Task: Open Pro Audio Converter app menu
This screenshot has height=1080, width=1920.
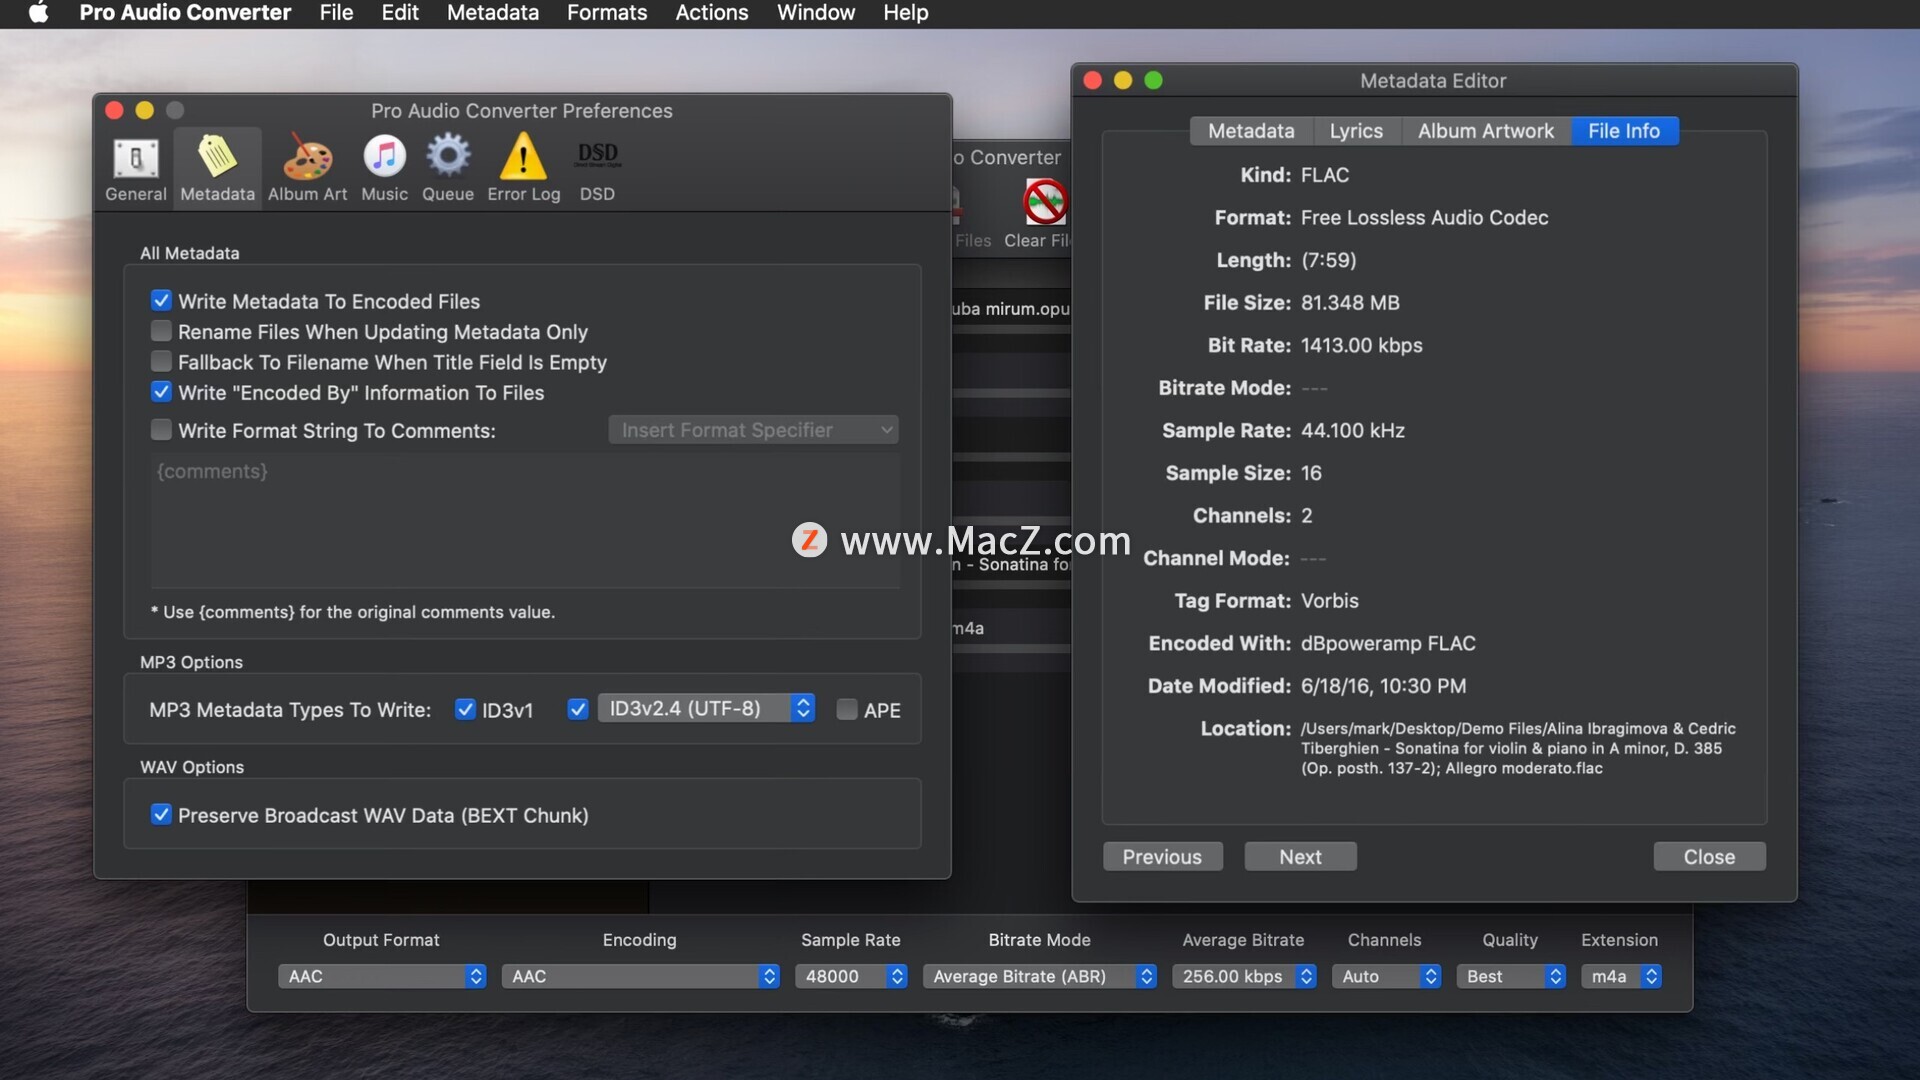Action: pyautogui.click(x=185, y=13)
